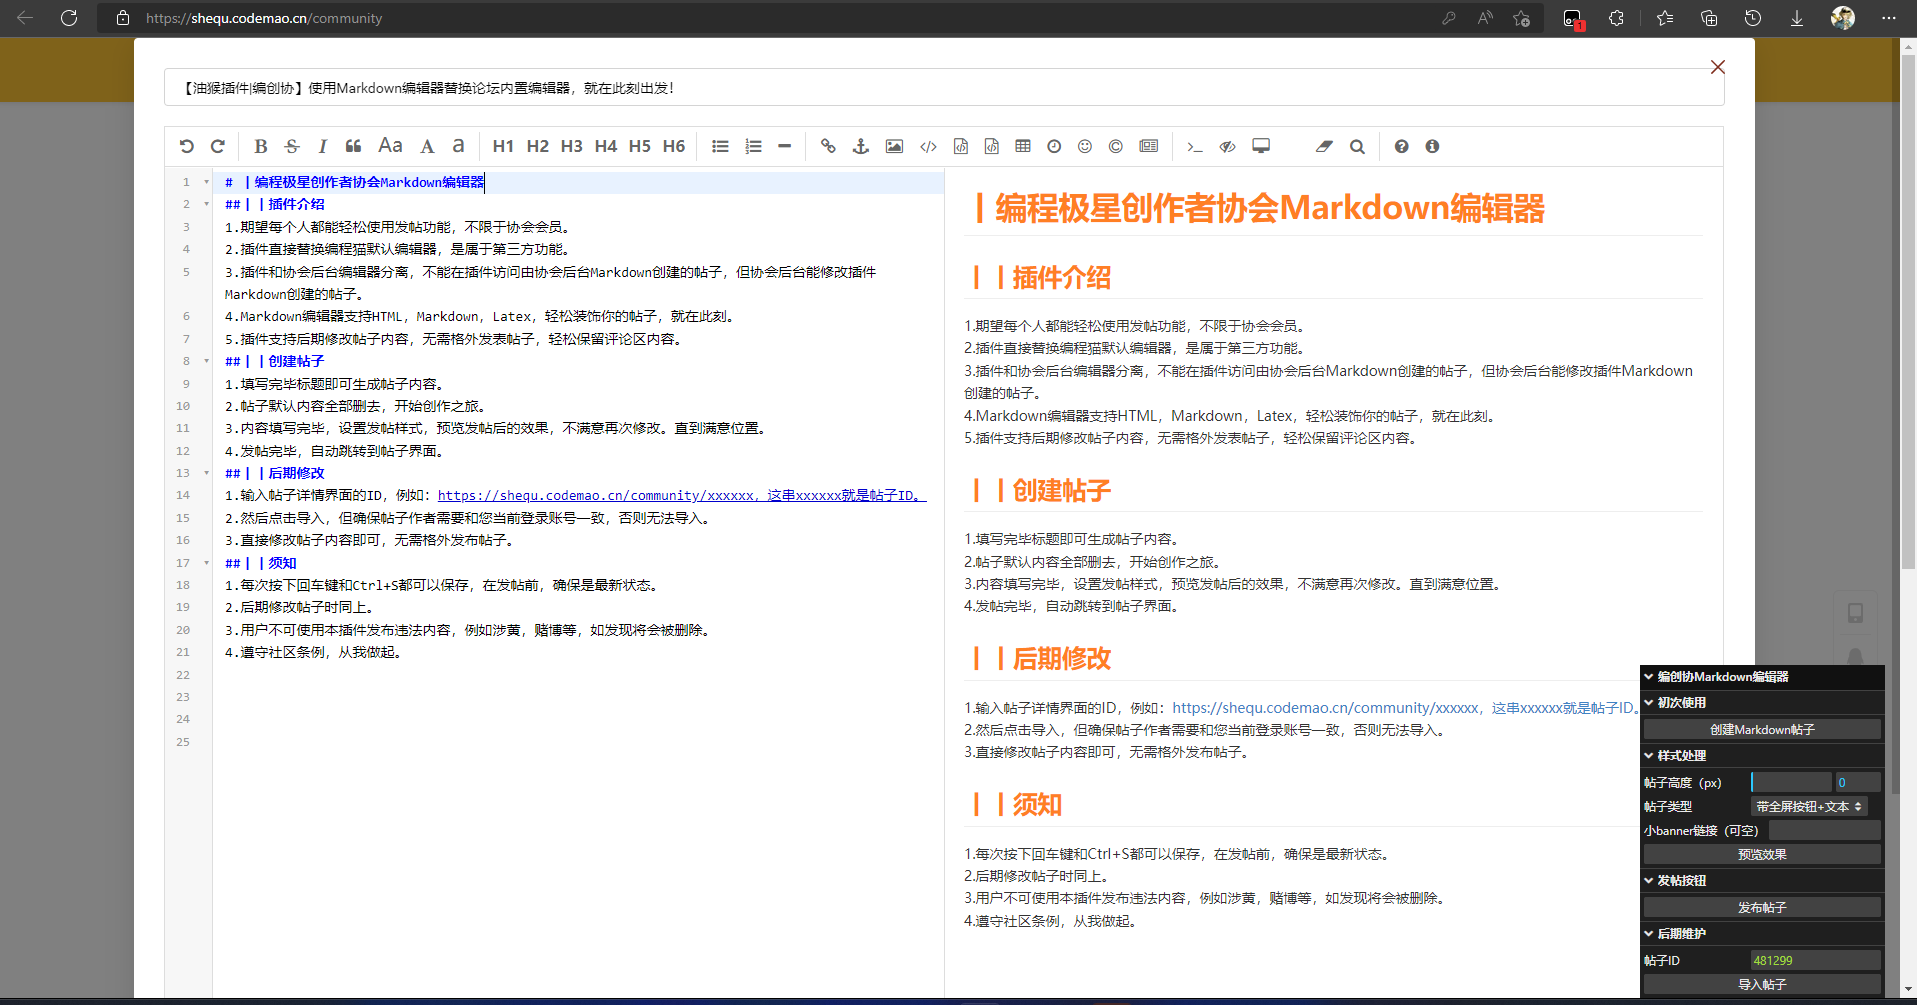The width and height of the screenshot is (1917, 1005).
Task: Click the 帖子高度 slider
Action: (1791, 782)
